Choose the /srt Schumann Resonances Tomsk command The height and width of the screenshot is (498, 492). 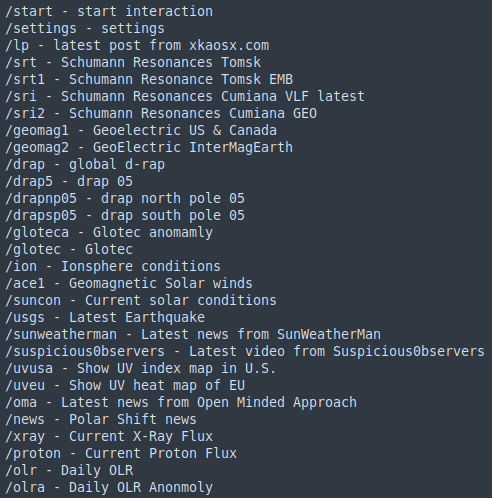133,63
